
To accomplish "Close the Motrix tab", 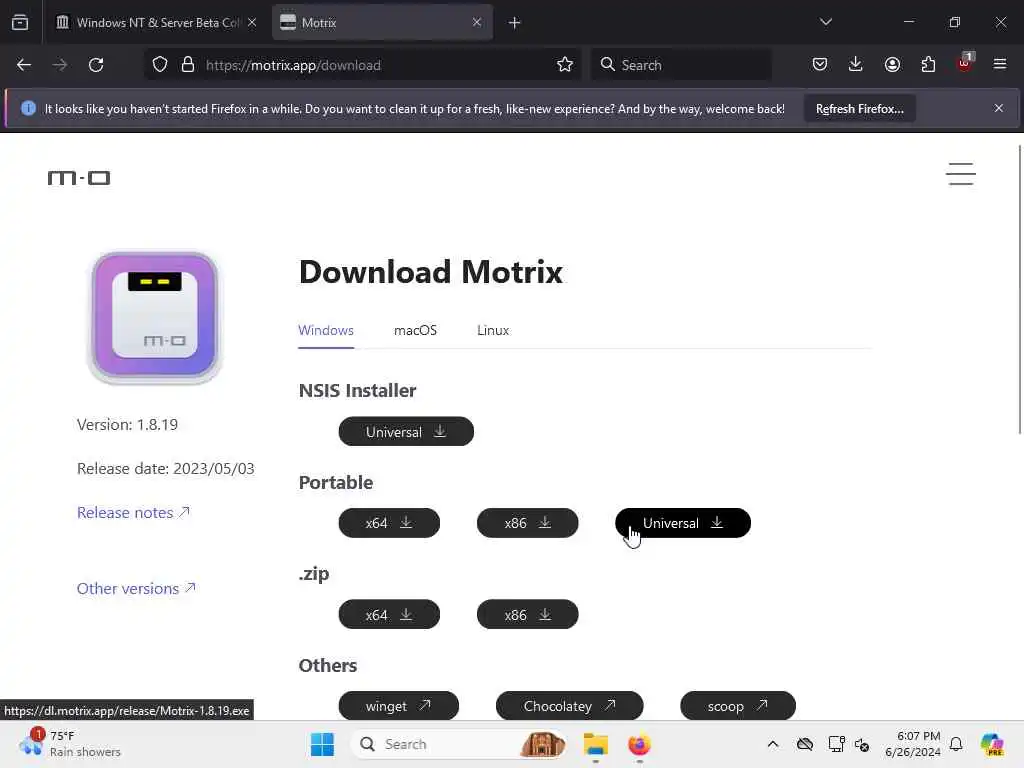I will click(x=477, y=22).
